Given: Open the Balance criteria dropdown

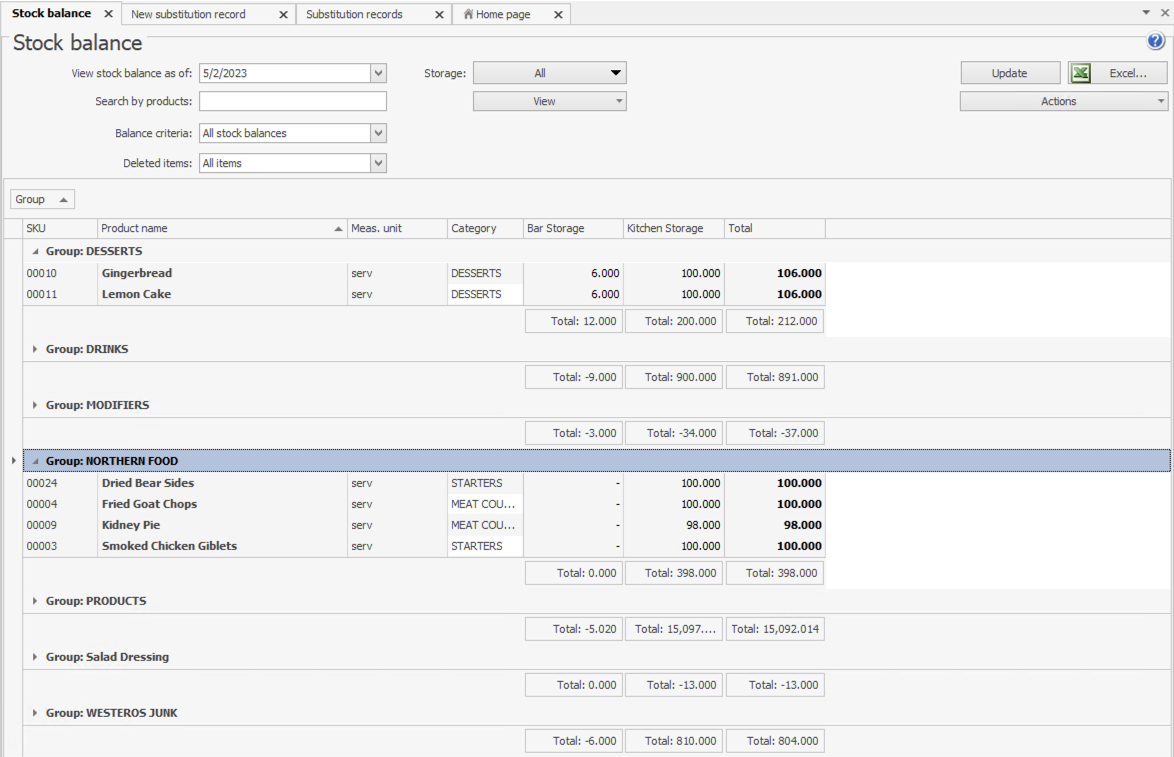Looking at the screenshot, I should tap(378, 133).
